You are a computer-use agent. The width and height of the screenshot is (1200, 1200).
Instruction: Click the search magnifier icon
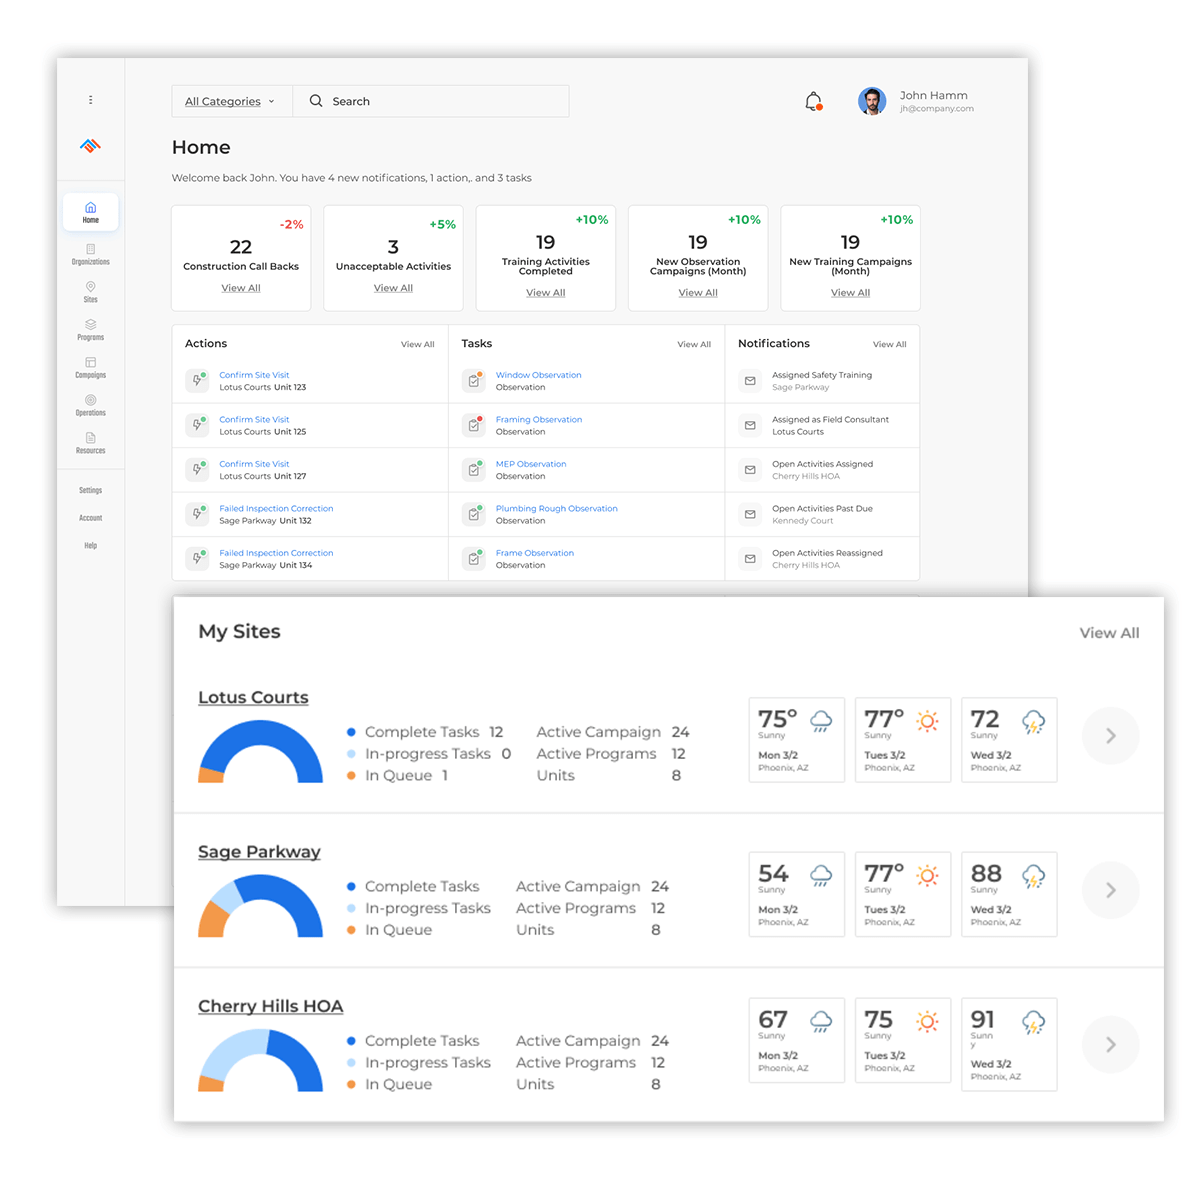click(316, 101)
